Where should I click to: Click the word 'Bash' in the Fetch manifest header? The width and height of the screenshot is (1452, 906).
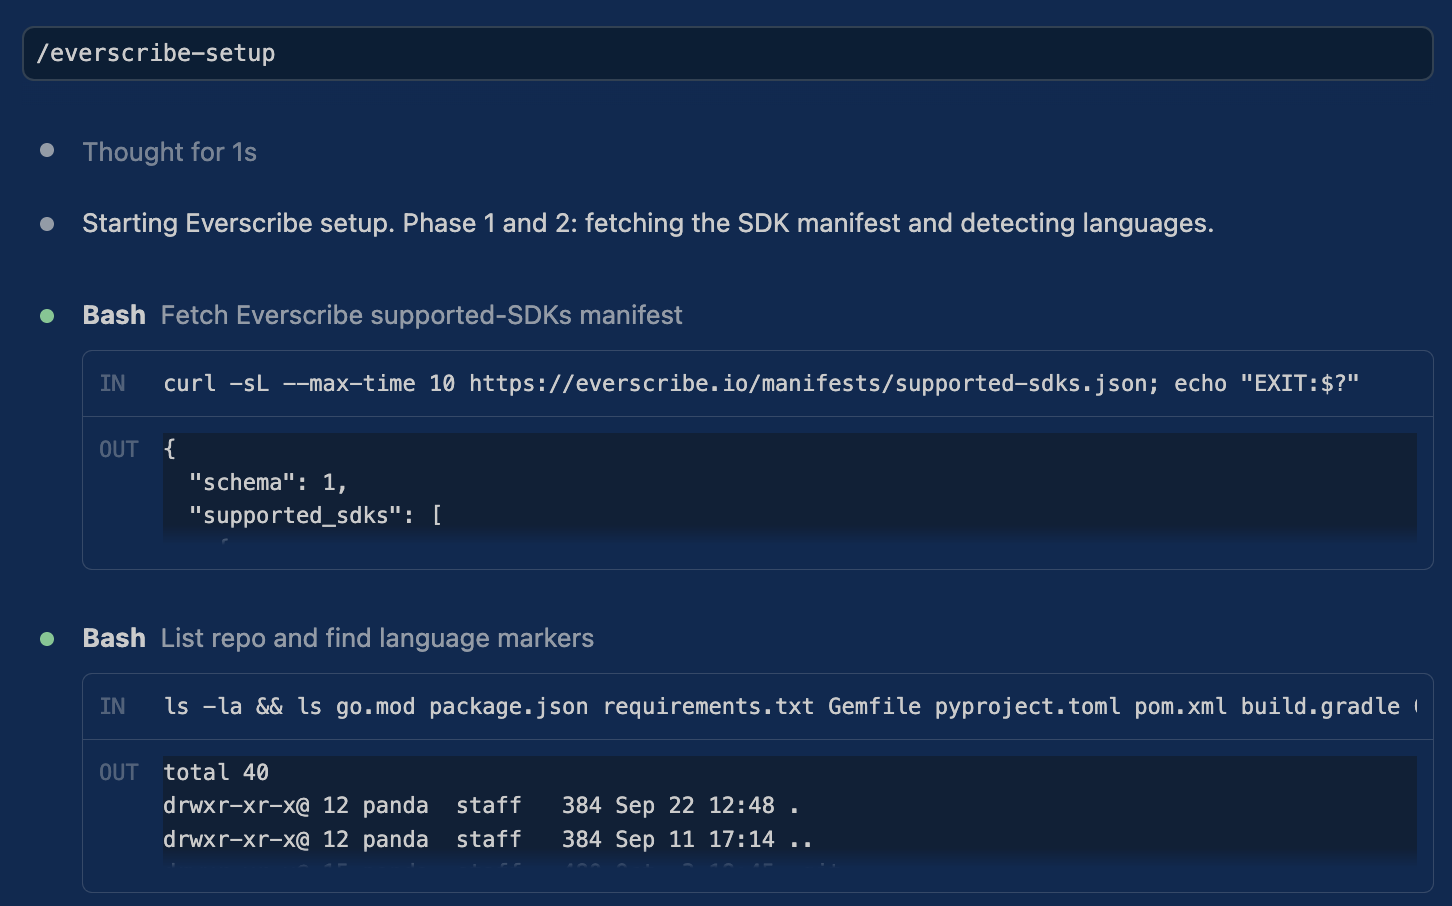coord(114,315)
